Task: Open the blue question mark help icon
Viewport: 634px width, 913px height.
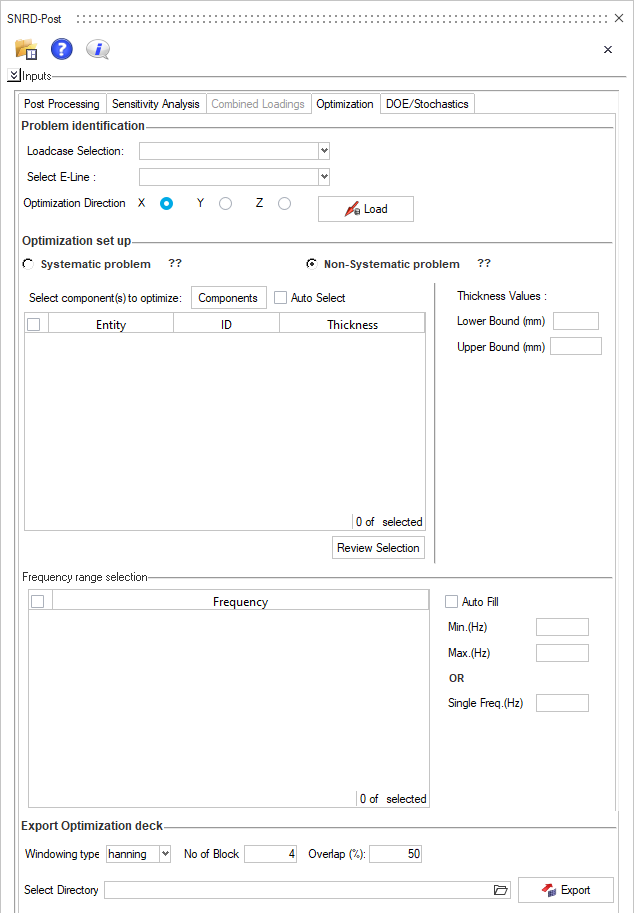Action: point(62,50)
